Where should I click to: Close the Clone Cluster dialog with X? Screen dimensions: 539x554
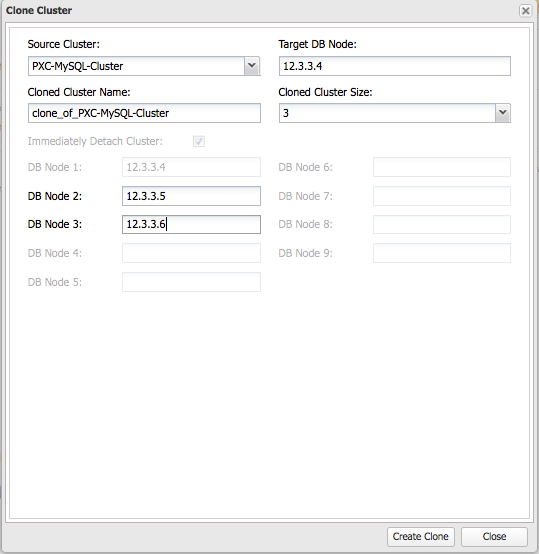525,11
